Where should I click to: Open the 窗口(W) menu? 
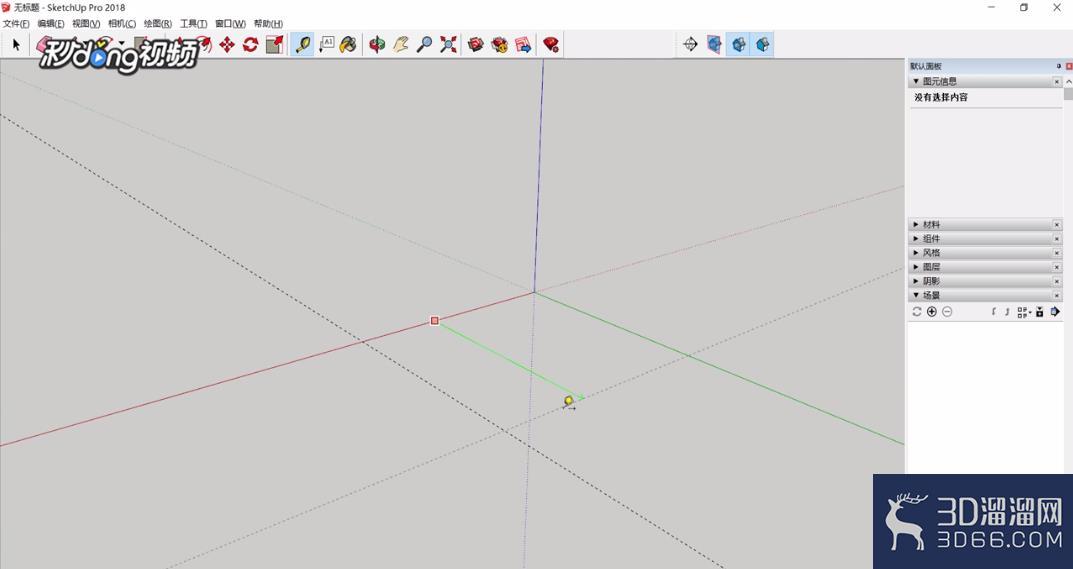(x=230, y=24)
